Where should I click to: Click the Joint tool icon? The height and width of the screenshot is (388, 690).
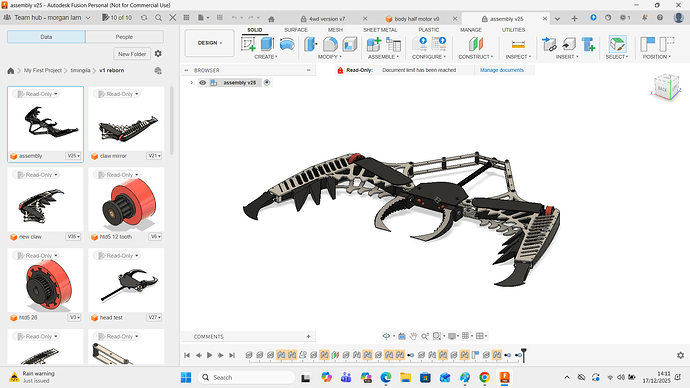coord(393,44)
